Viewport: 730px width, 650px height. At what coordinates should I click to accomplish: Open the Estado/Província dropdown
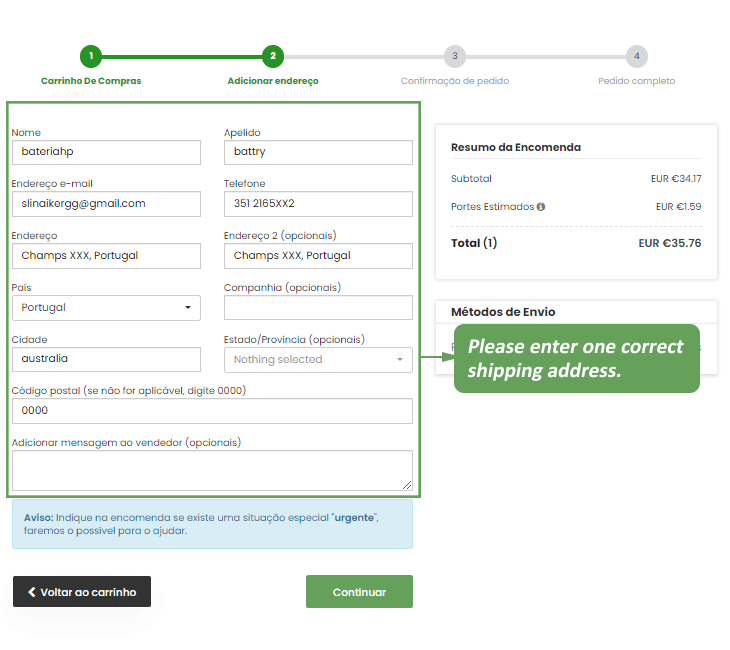(318, 360)
